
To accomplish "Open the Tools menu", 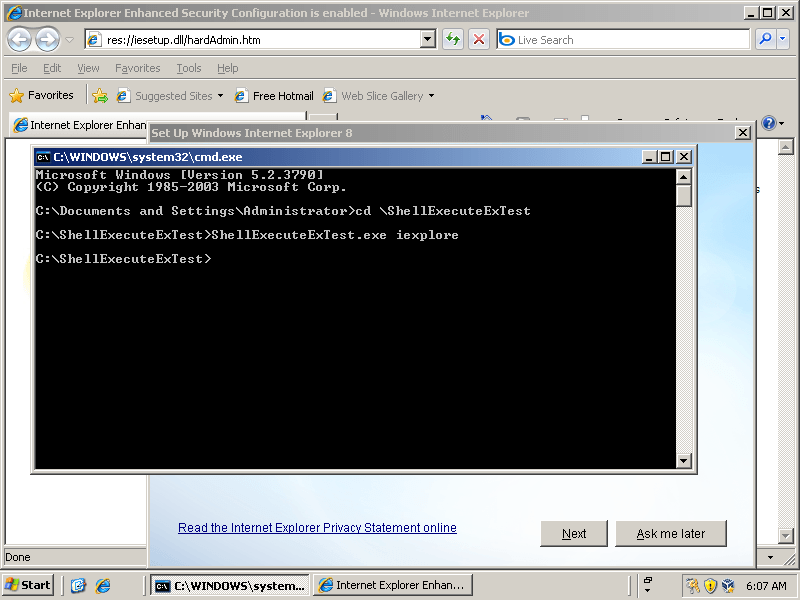I will (189, 67).
